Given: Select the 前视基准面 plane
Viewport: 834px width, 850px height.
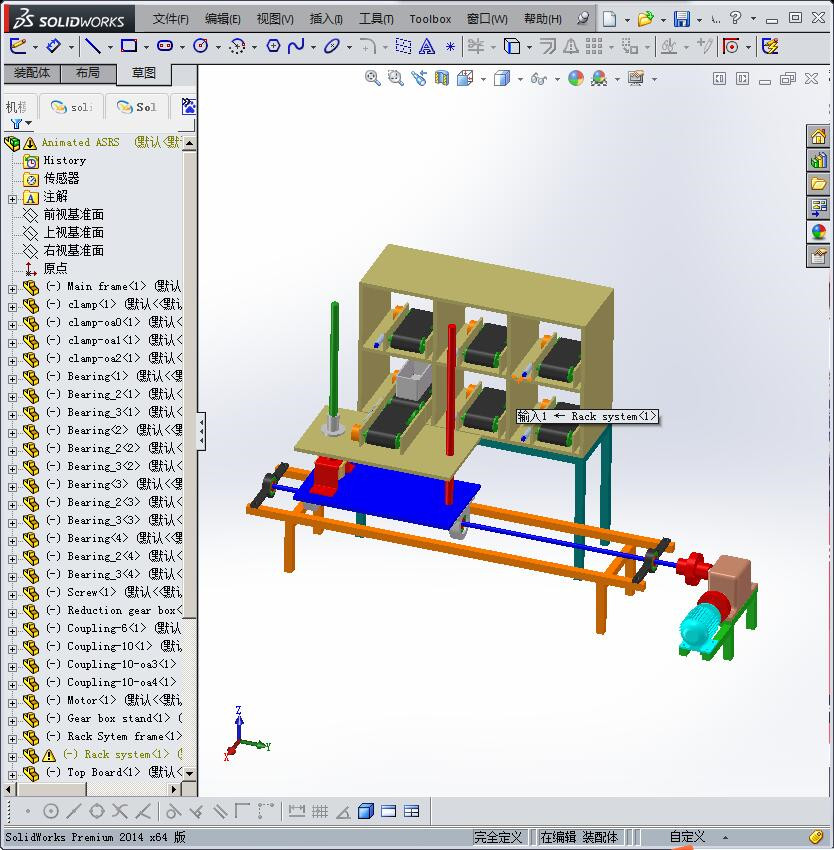Looking at the screenshot, I should click(x=73, y=215).
